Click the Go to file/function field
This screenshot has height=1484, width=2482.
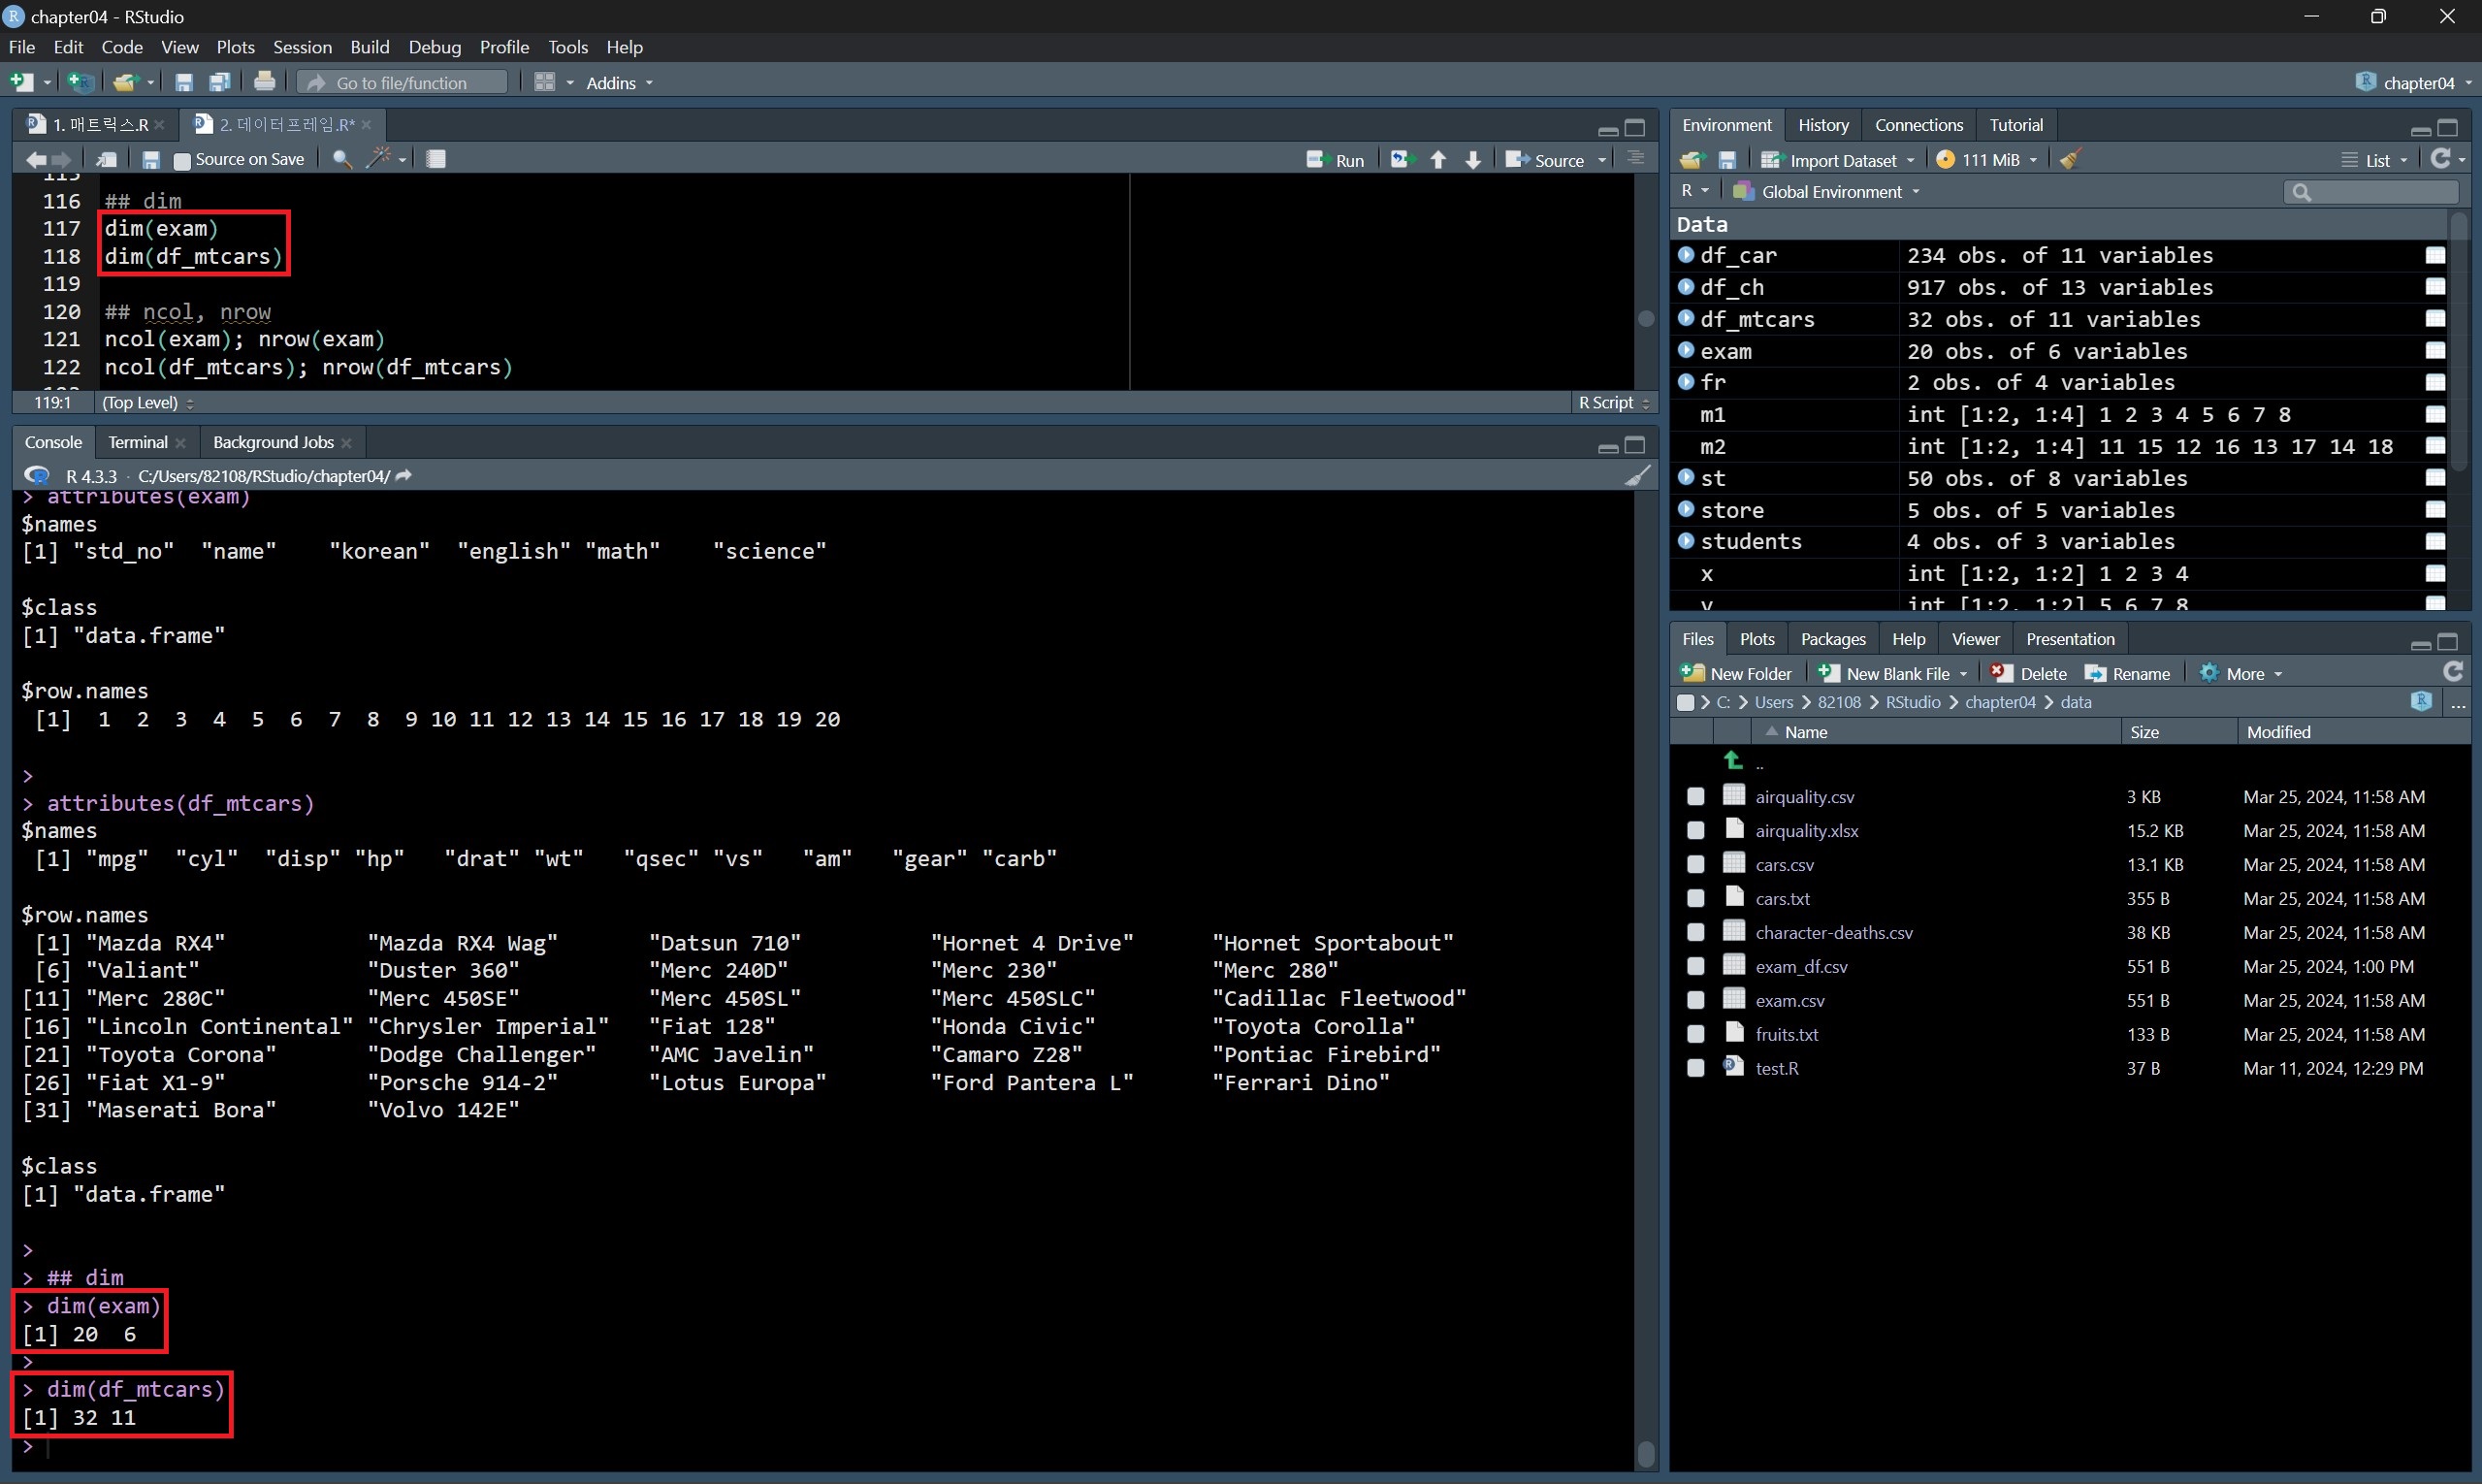click(402, 83)
